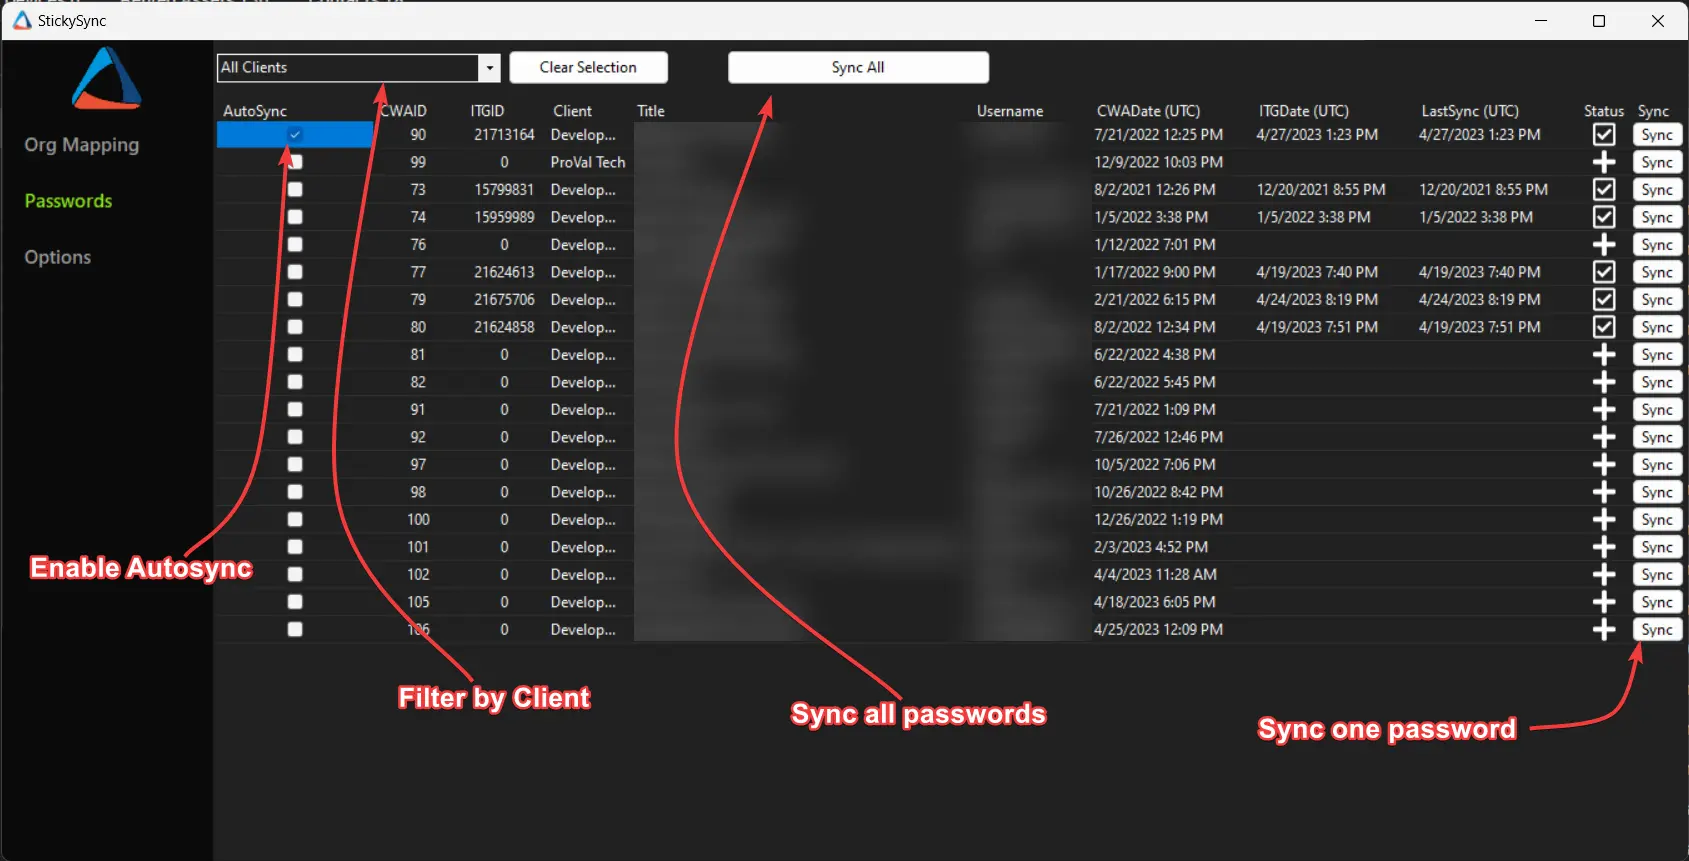Enable AutoSync checkbox for CWAID 74

pos(295,217)
